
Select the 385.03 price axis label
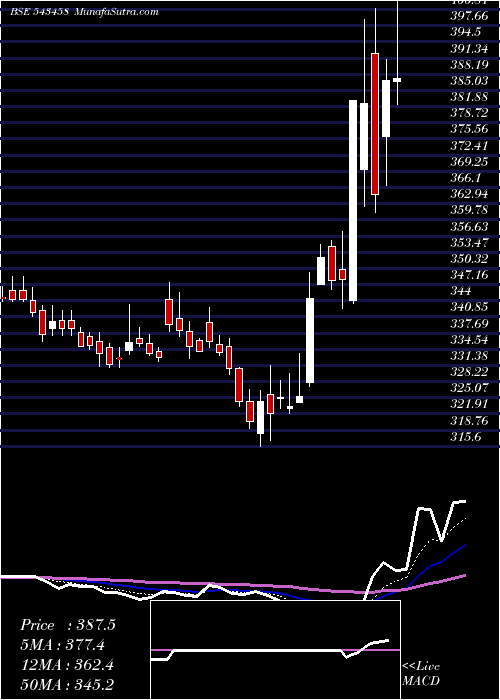(x=471, y=81)
